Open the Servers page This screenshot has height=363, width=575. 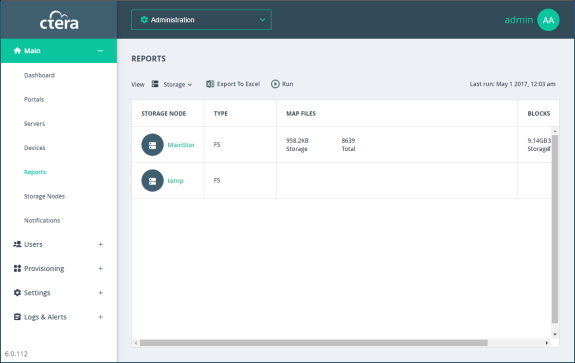tap(34, 124)
